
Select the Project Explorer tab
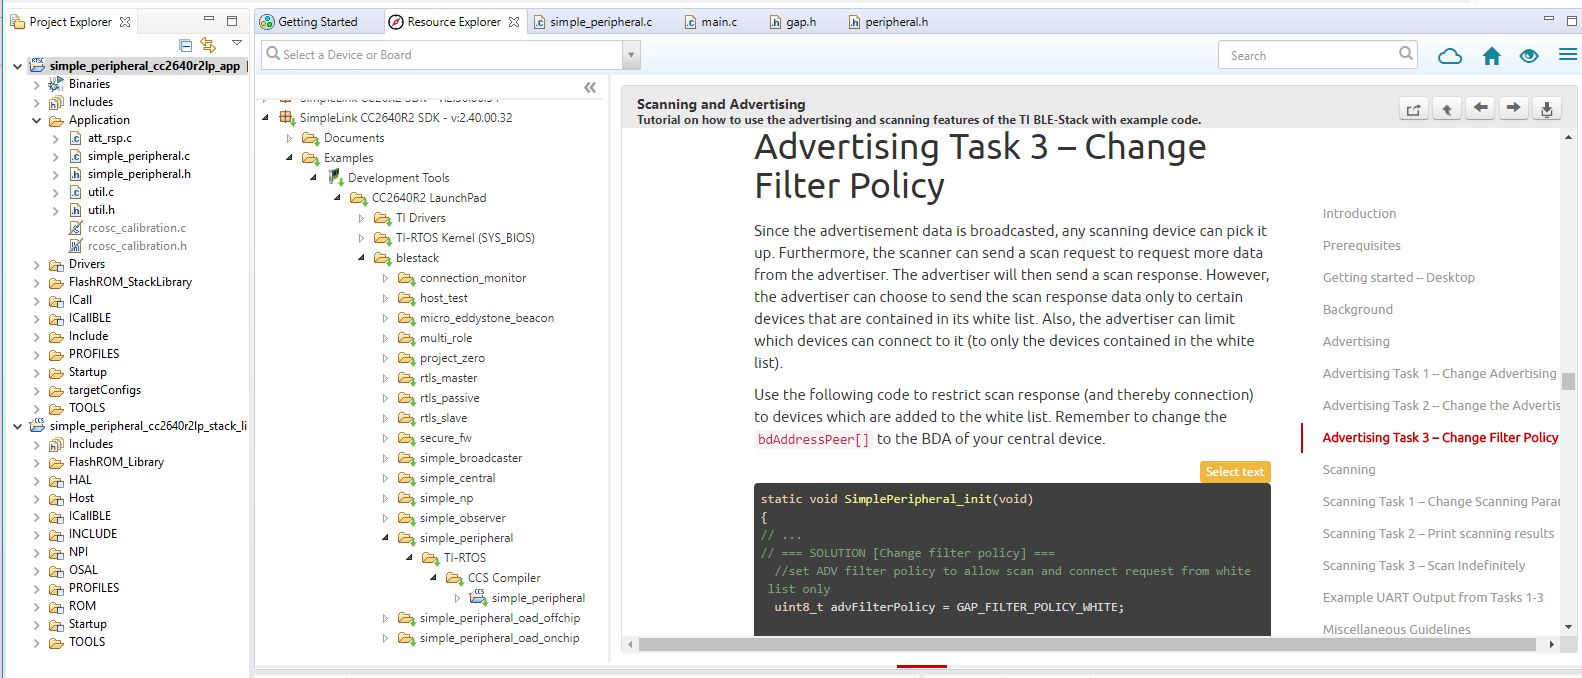point(70,22)
